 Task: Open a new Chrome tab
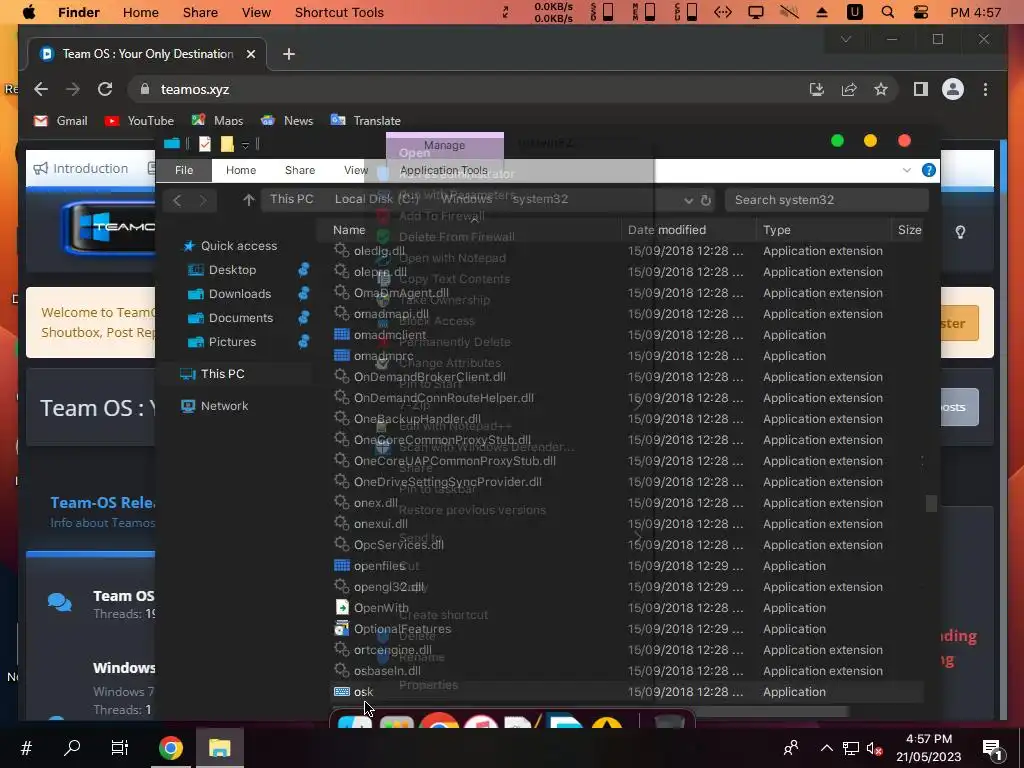click(x=289, y=54)
